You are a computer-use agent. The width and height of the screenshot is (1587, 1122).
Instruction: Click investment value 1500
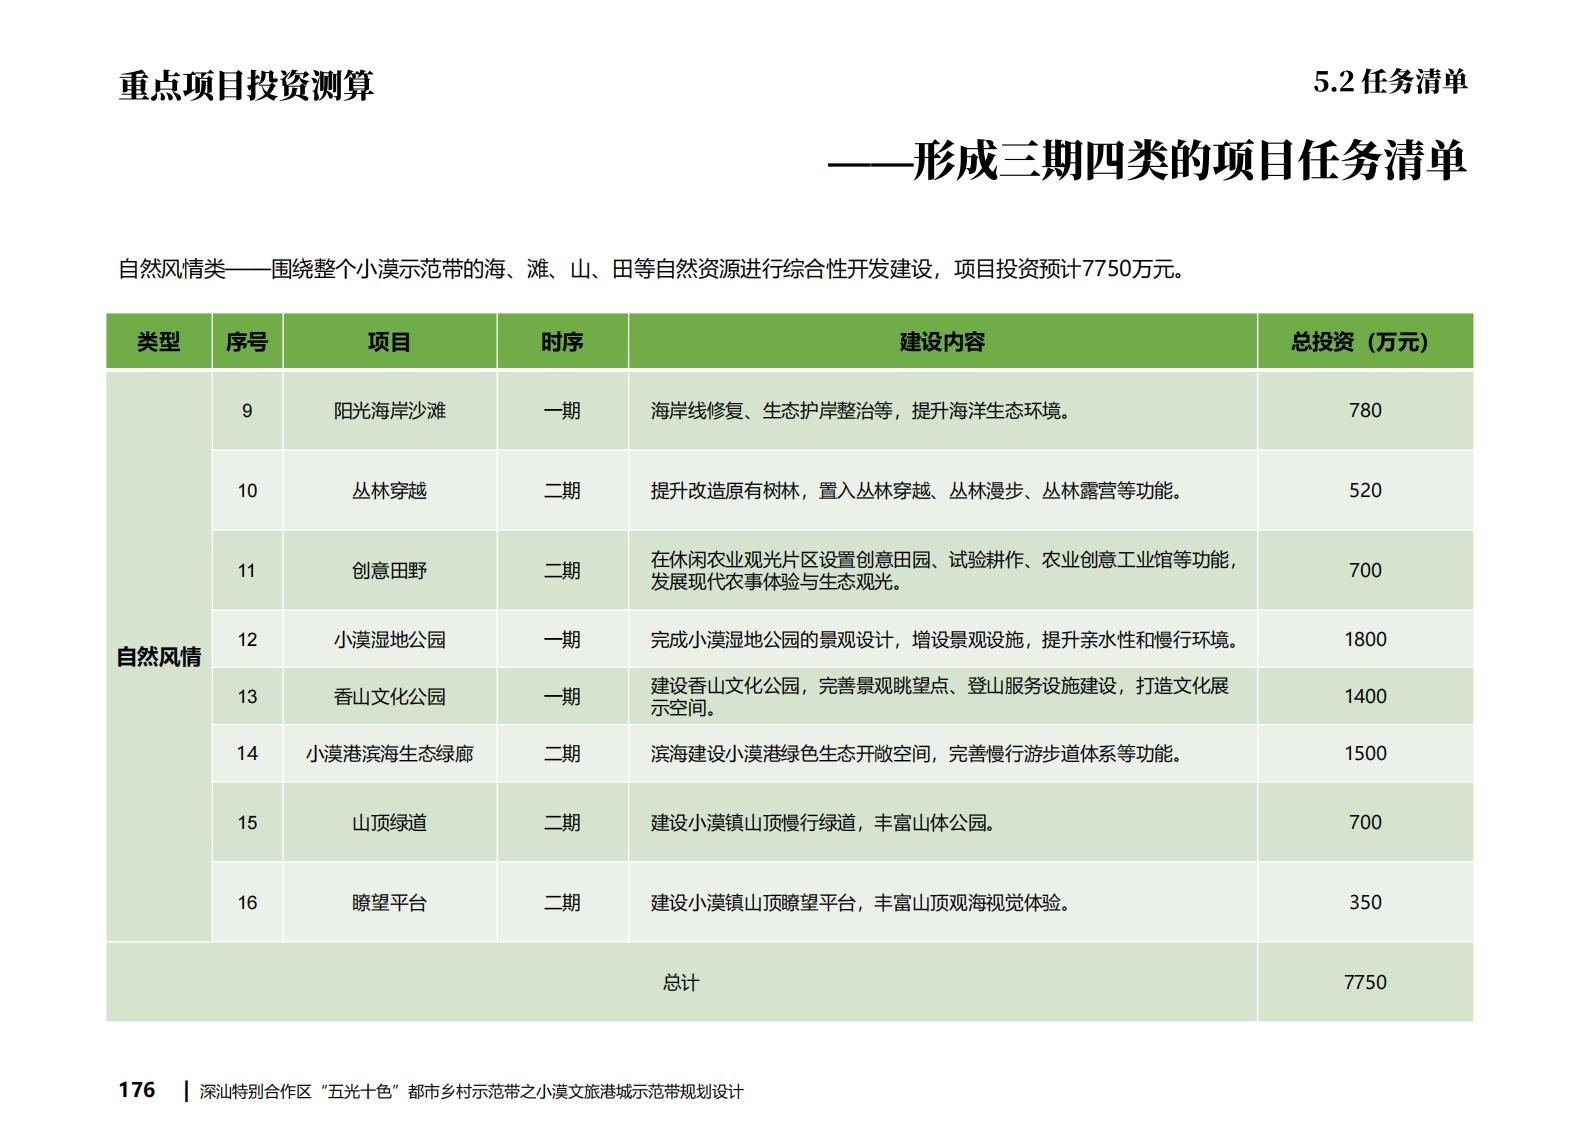(x=1365, y=754)
